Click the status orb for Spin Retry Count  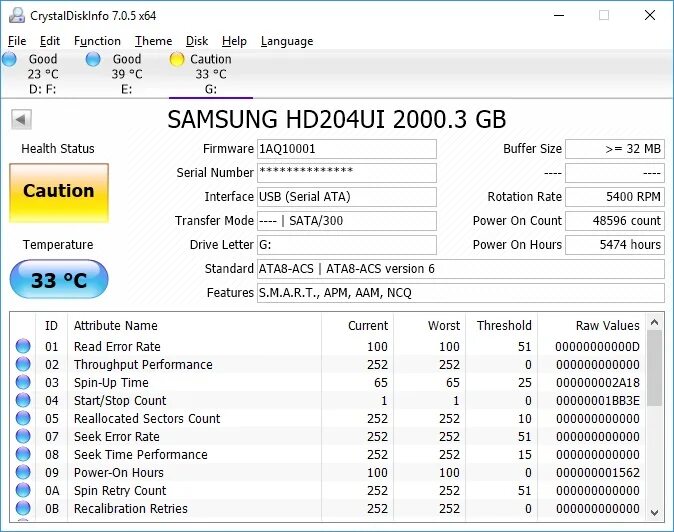(x=23, y=490)
